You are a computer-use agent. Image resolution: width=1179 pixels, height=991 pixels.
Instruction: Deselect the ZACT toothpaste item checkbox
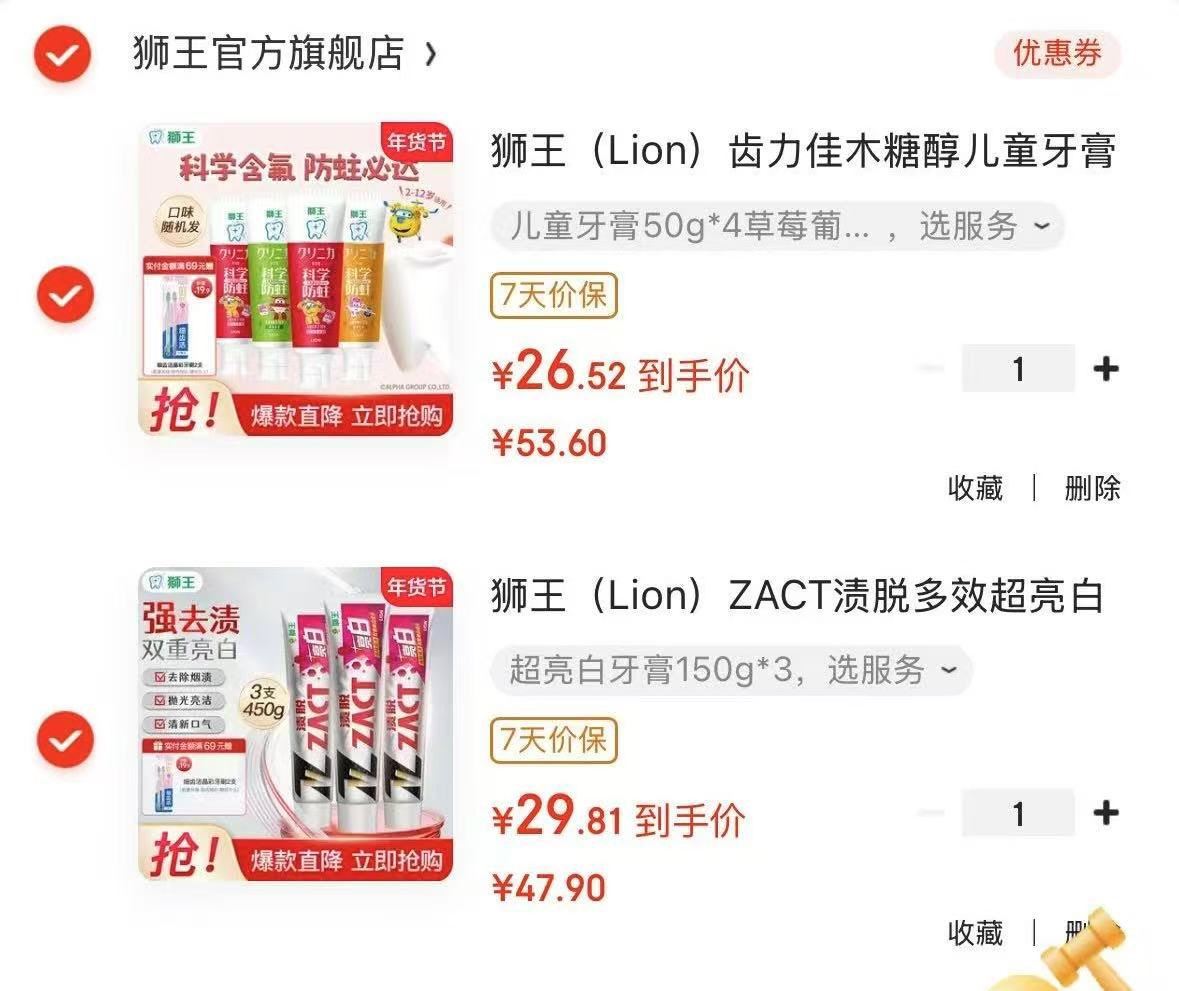[x=65, y=739]
